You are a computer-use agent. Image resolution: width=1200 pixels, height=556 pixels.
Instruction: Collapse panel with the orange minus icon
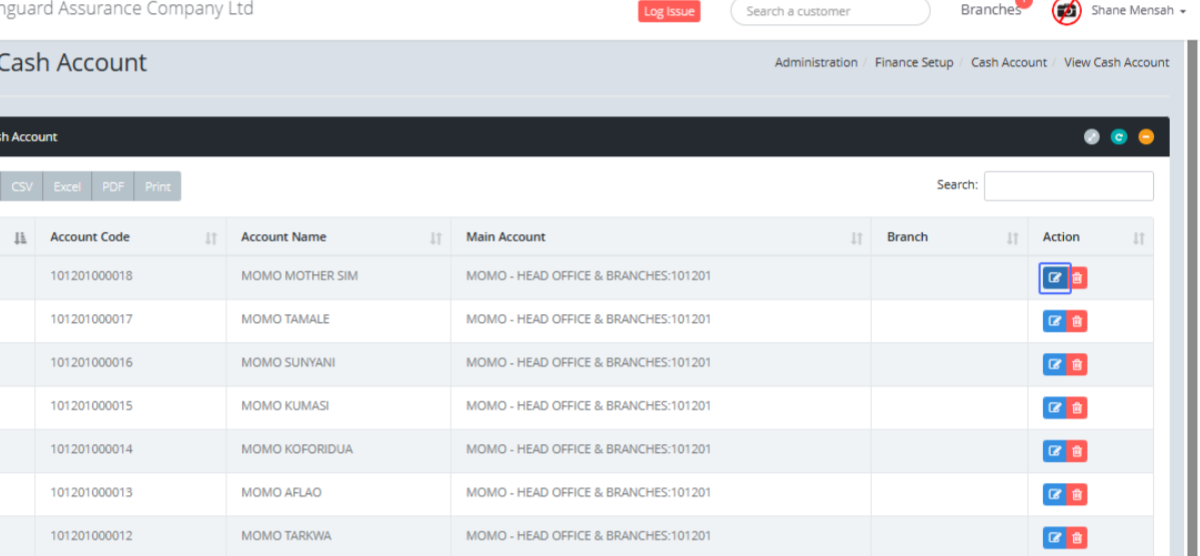(x=1146, y=137)
